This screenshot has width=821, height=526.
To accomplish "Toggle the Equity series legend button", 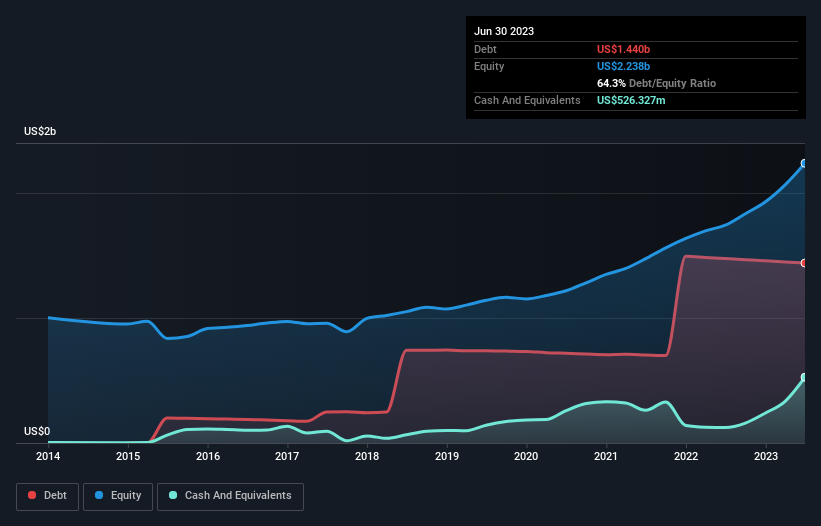I will 118,496.
